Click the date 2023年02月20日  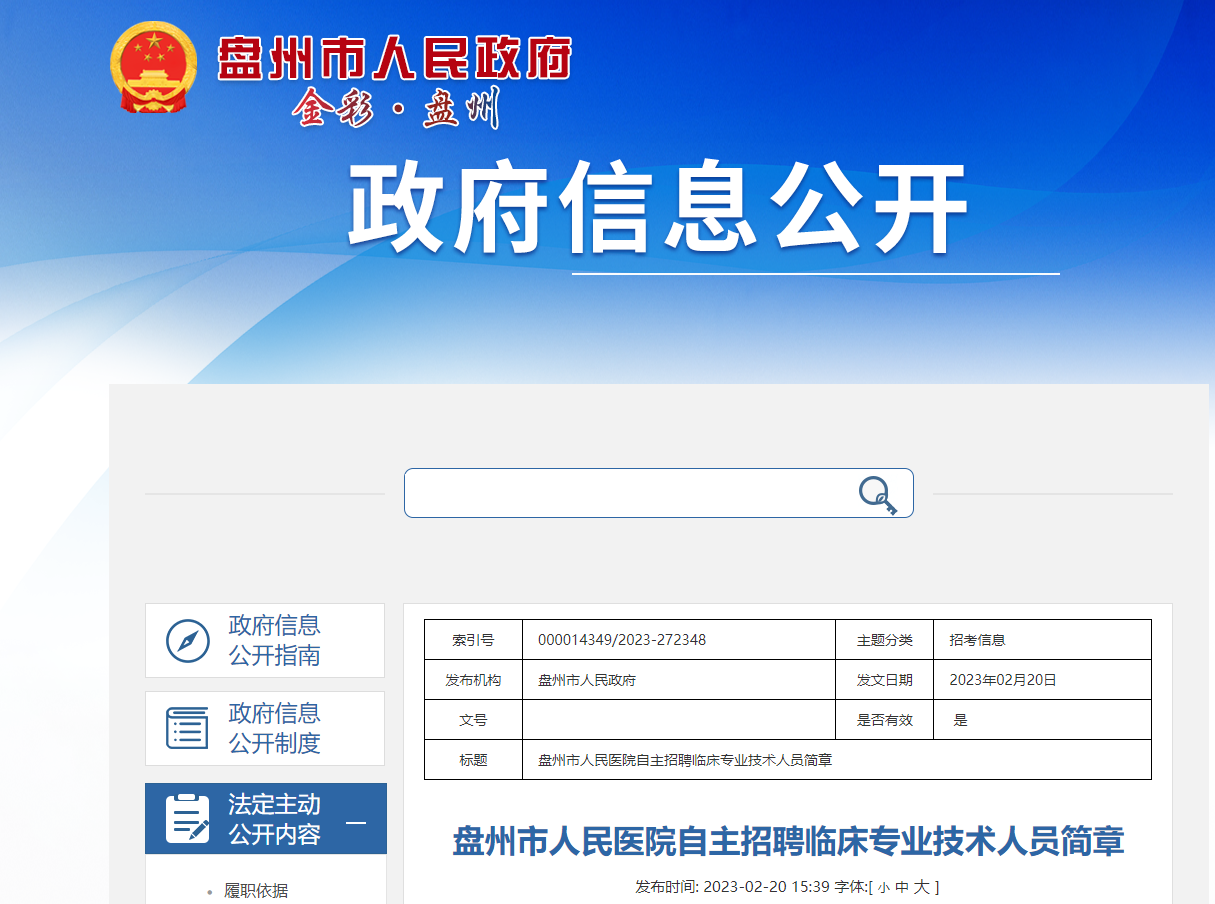click(1003, 680)
